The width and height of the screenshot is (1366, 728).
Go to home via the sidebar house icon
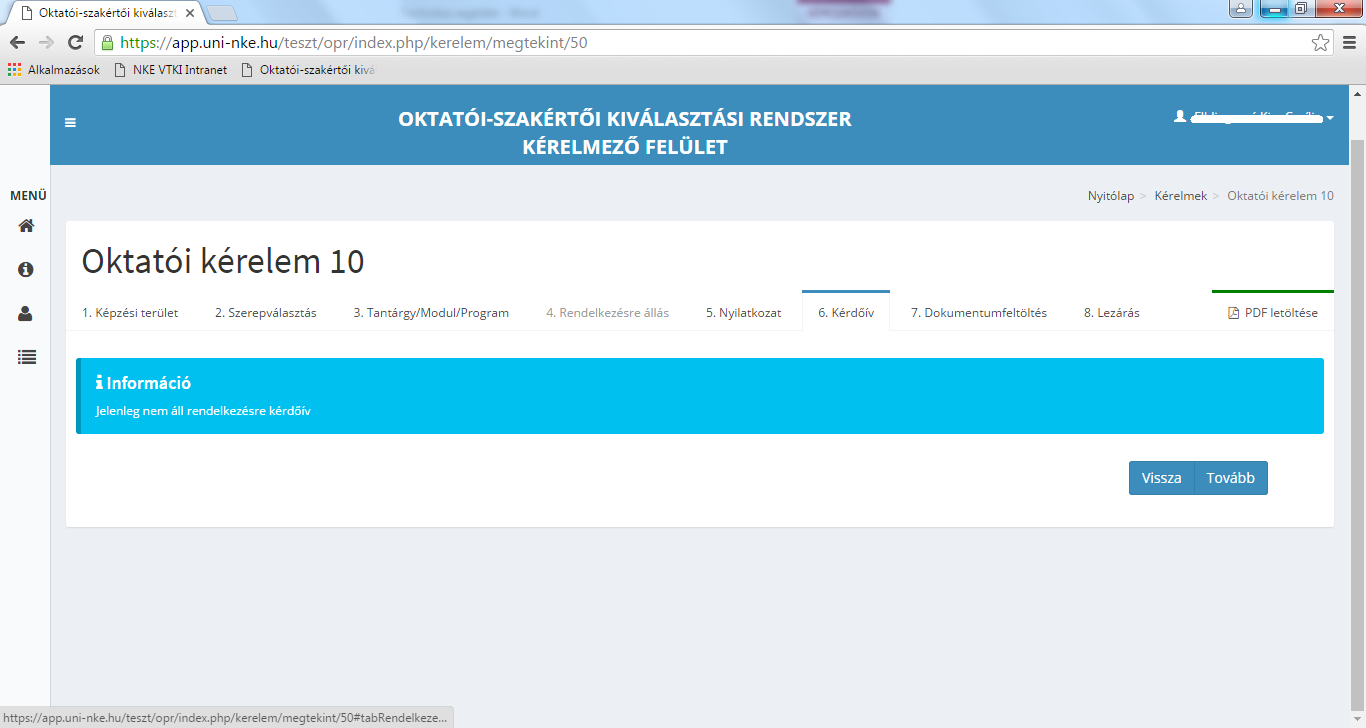pos(26,225)
